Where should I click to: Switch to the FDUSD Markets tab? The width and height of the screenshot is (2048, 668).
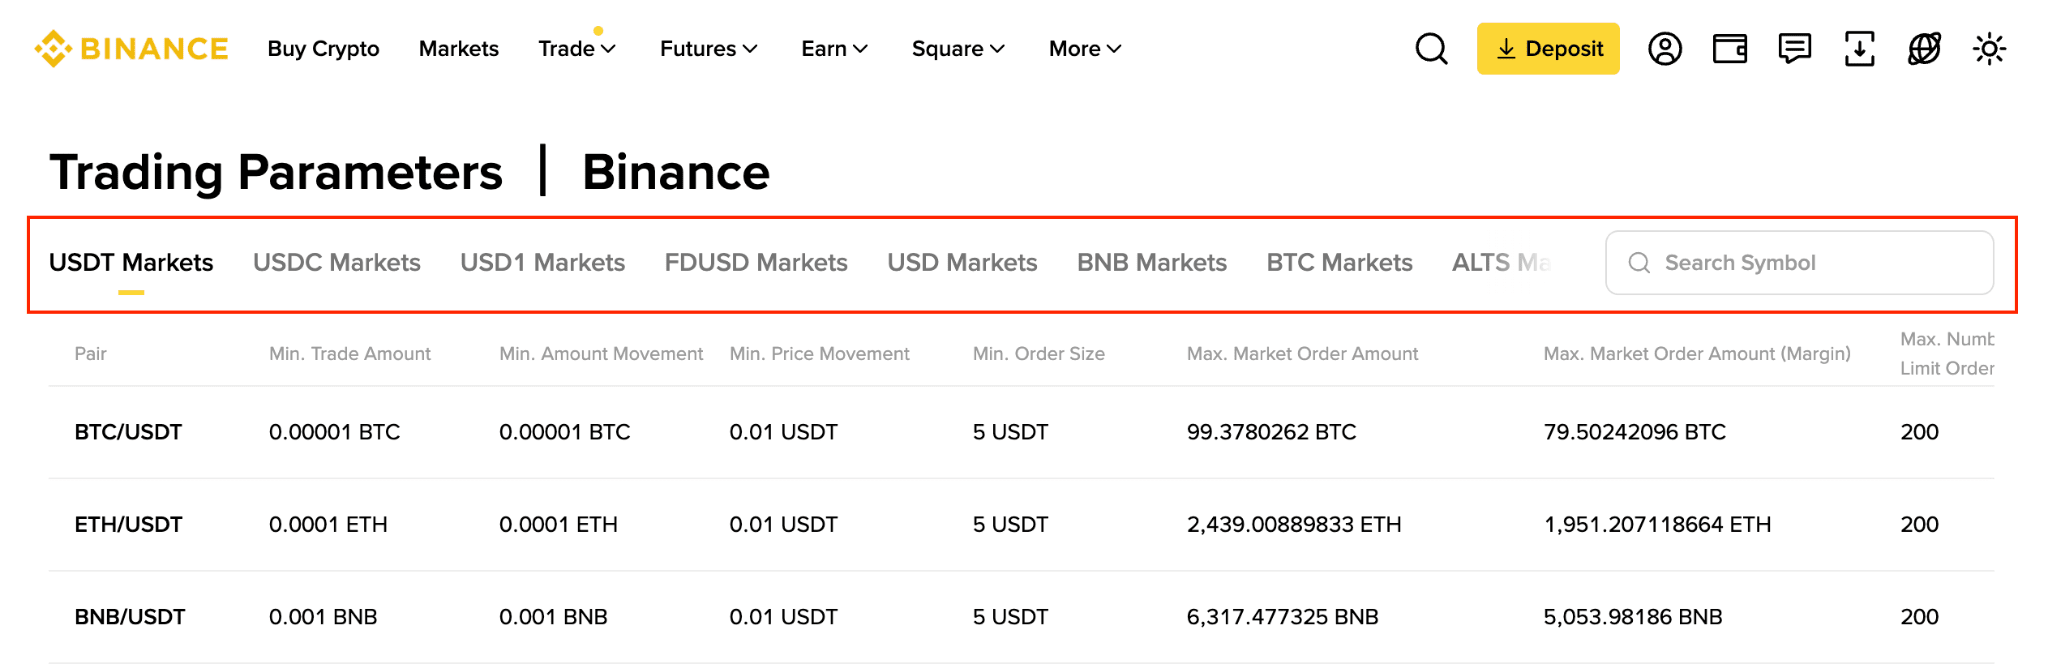[756, 263]
